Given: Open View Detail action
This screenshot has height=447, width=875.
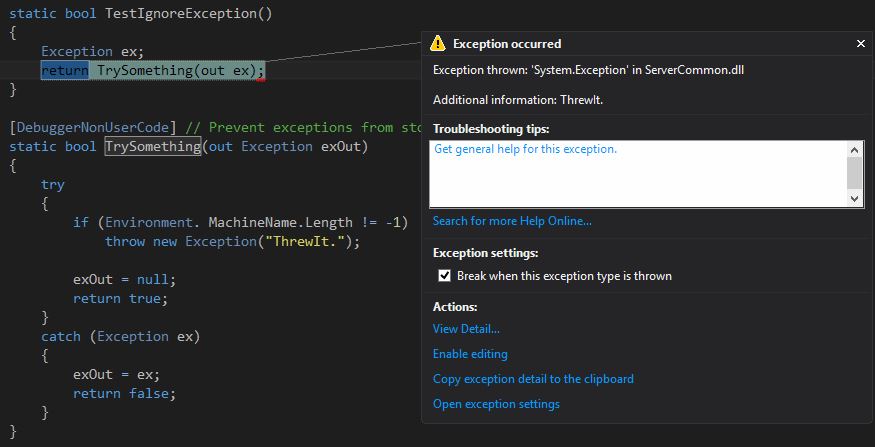Looking at the screenshot, I should tap(466, 329).
